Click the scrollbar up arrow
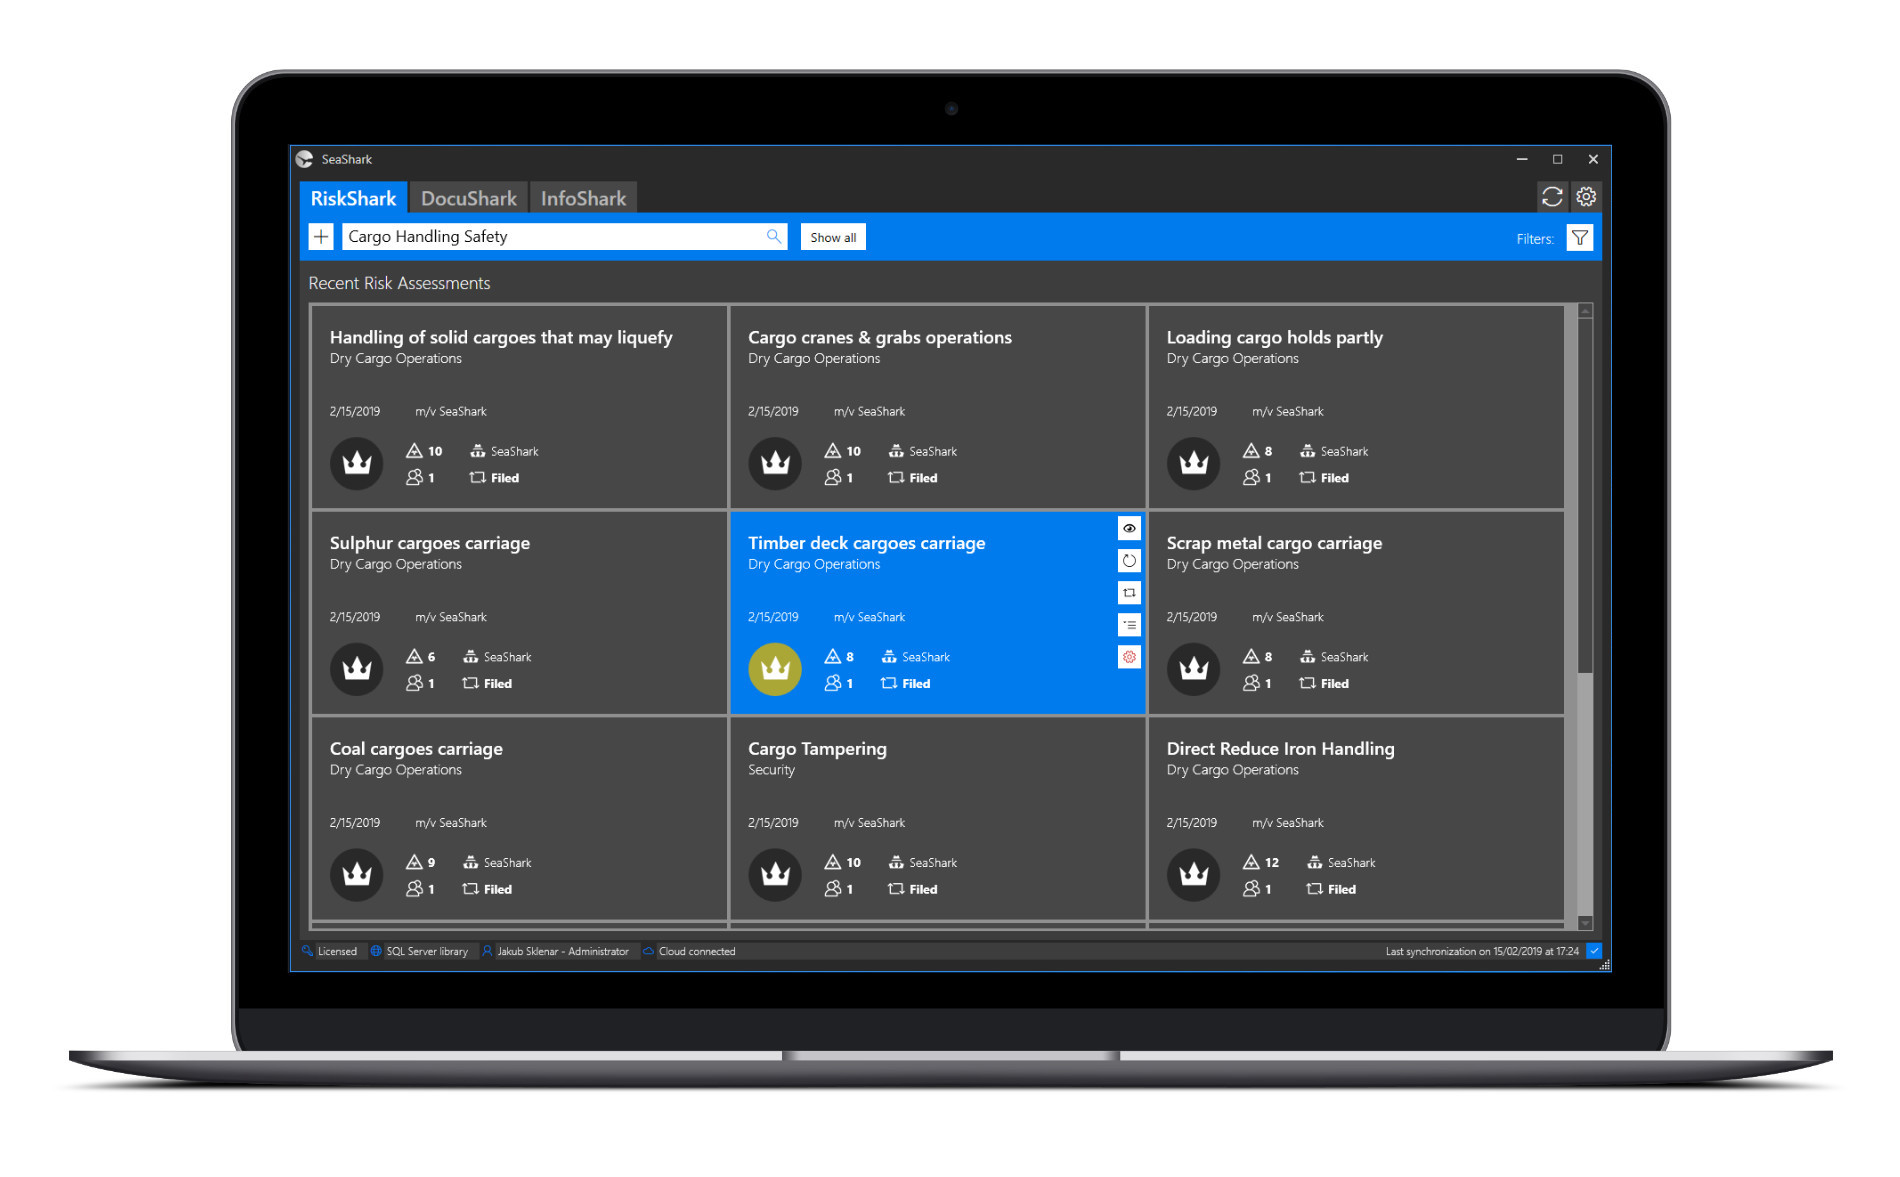The image size is (1900, 1177). [1585, 311]
